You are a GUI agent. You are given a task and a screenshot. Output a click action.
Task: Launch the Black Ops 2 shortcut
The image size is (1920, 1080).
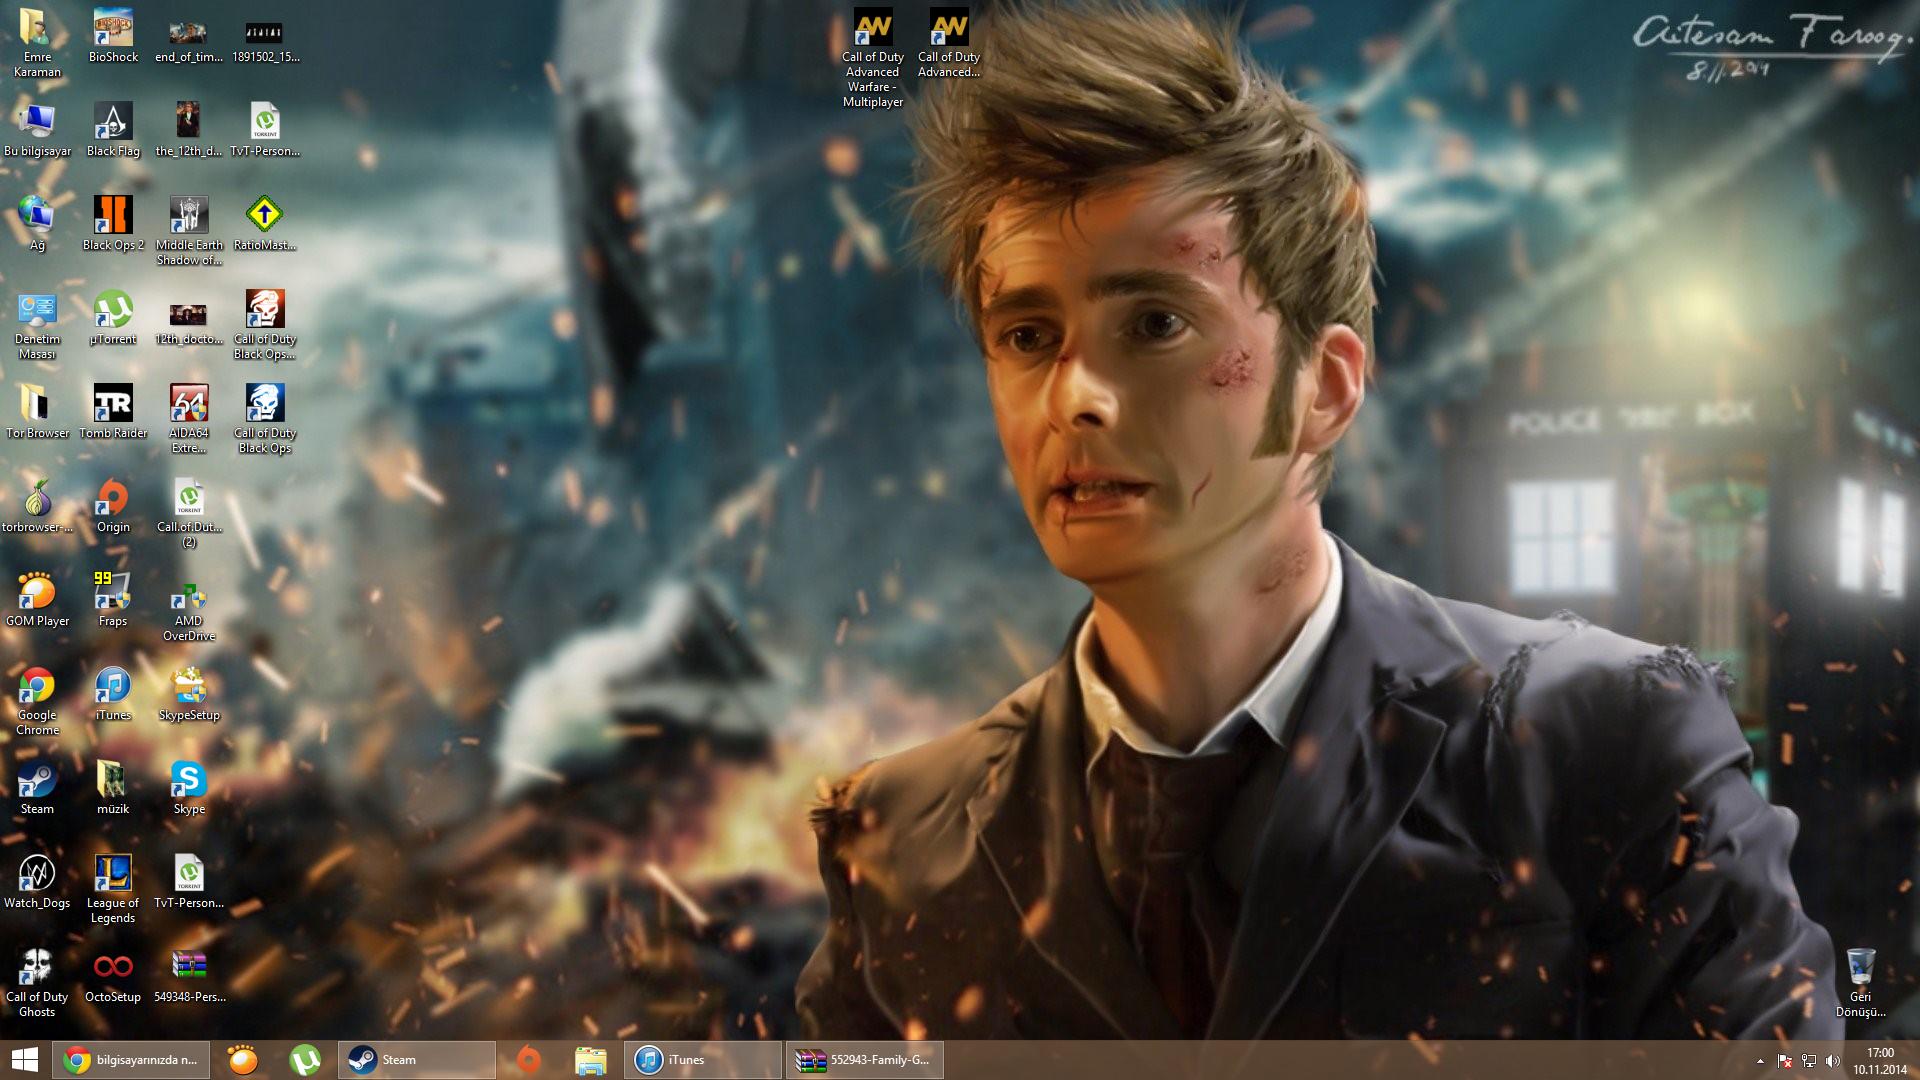point(113,223)
